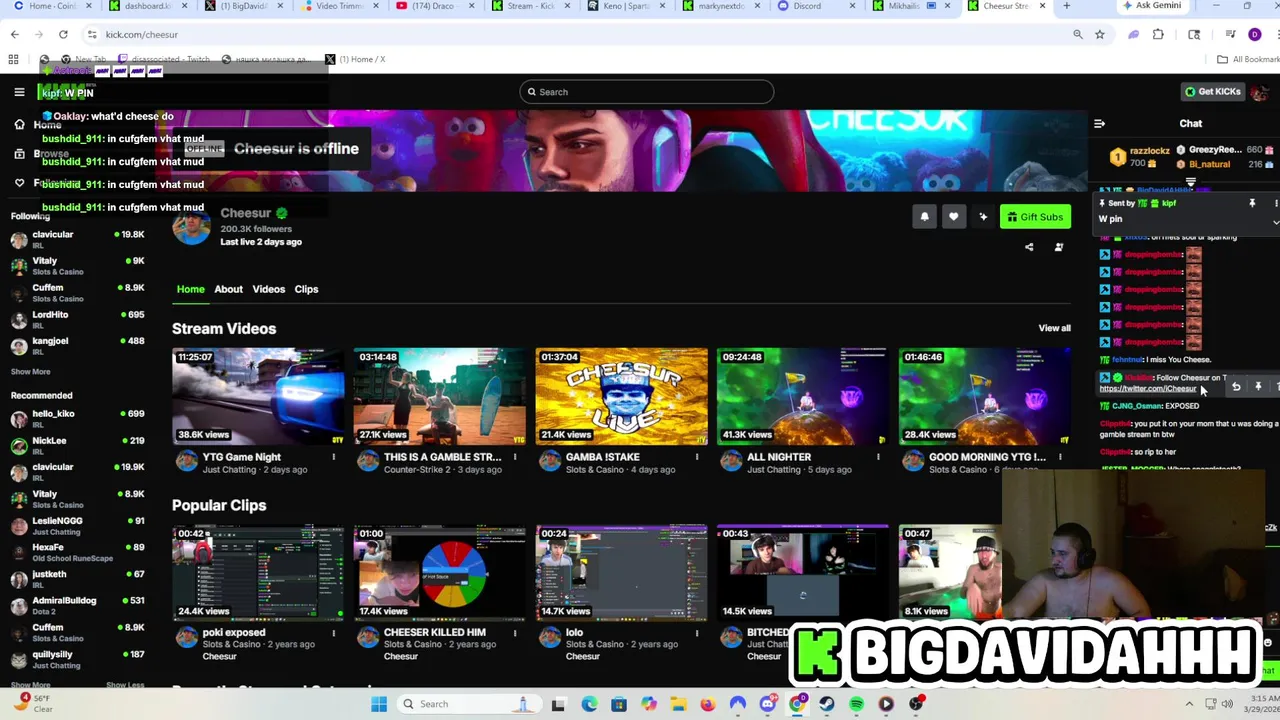Open the poki exposed clip thumbnail
The height and width of the screenshot is (720, 1280).
(x=258, y=573)
